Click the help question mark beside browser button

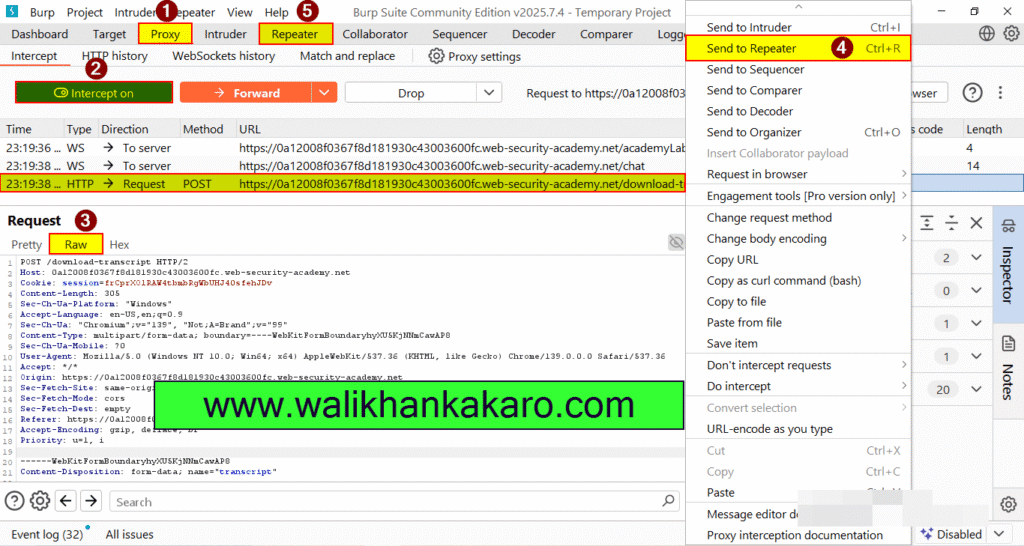tap(972, 93)
